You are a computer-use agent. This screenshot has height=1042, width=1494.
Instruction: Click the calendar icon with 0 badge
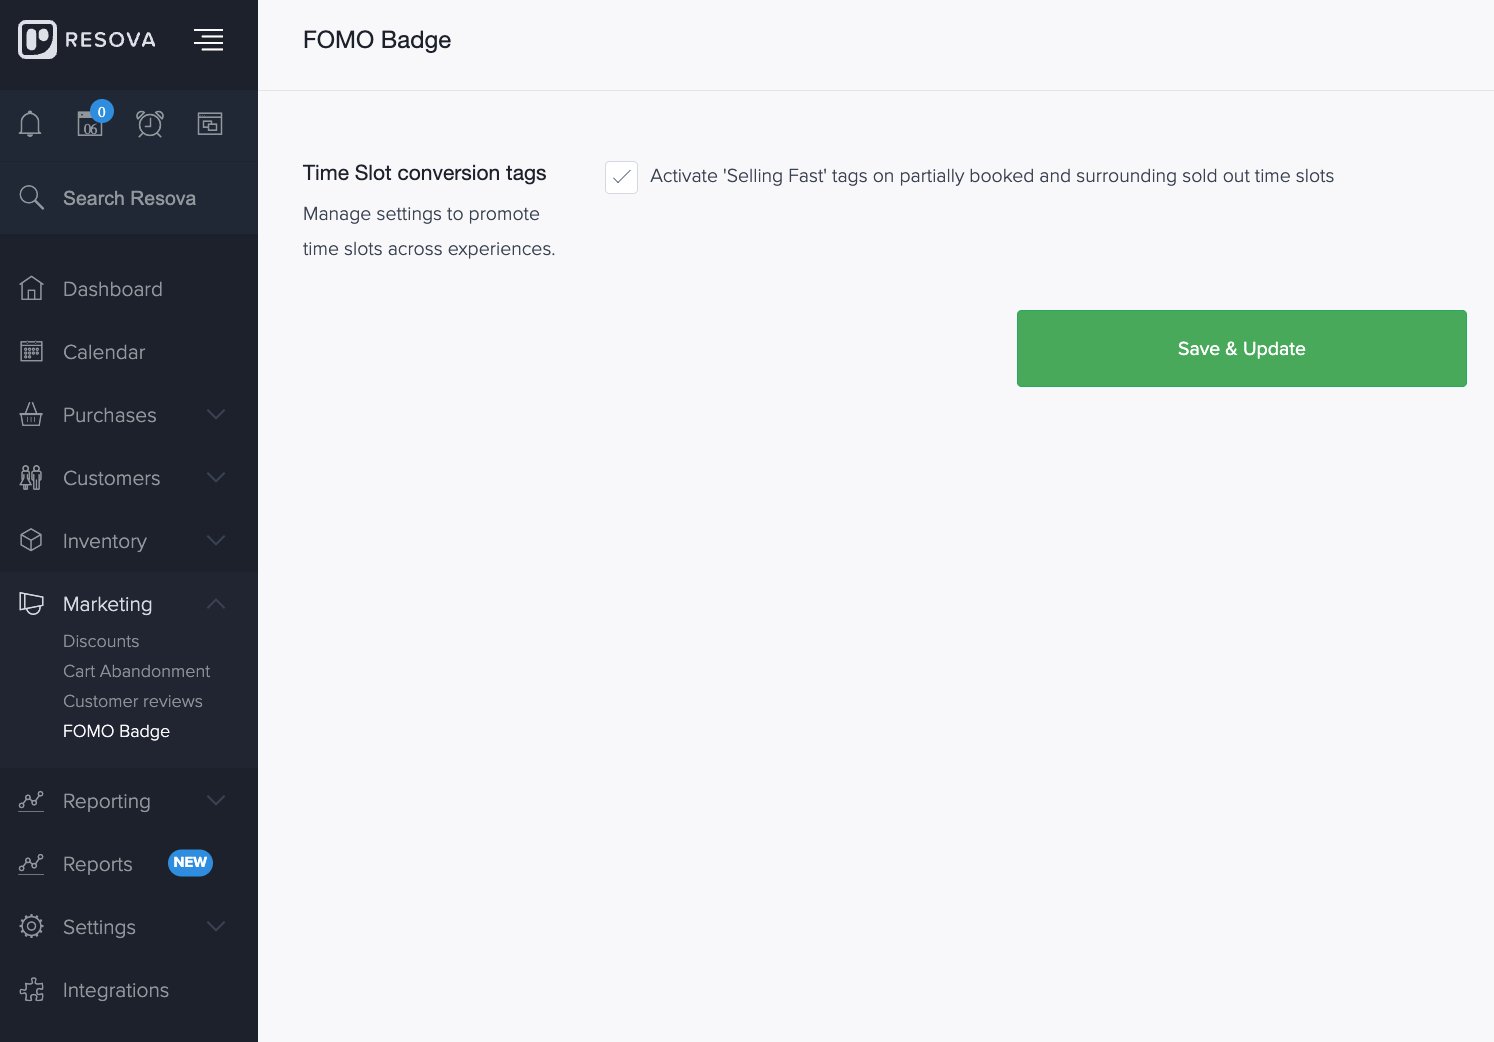pos(91,123)
